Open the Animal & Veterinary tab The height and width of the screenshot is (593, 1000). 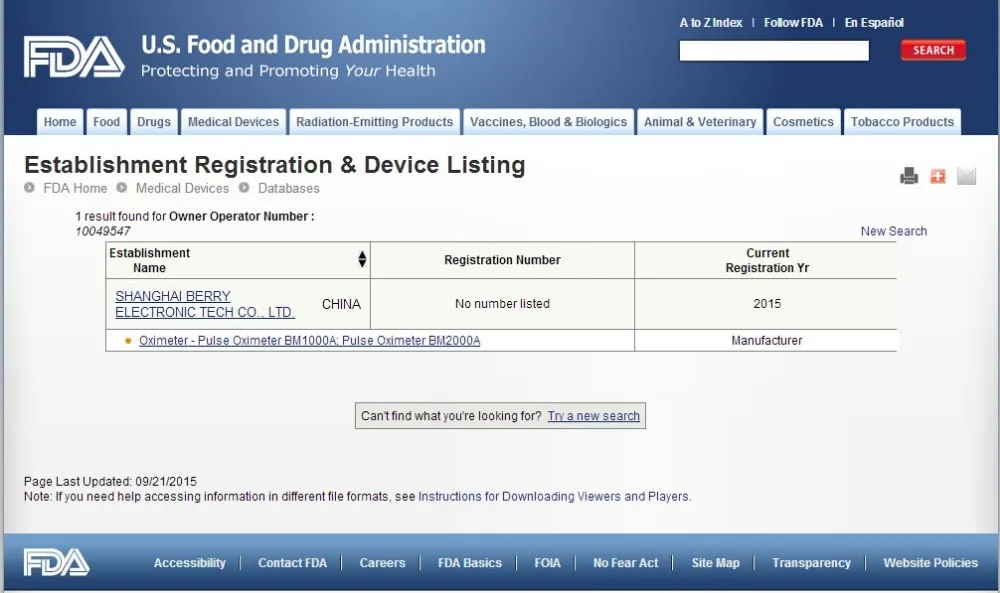coord(700,122)
